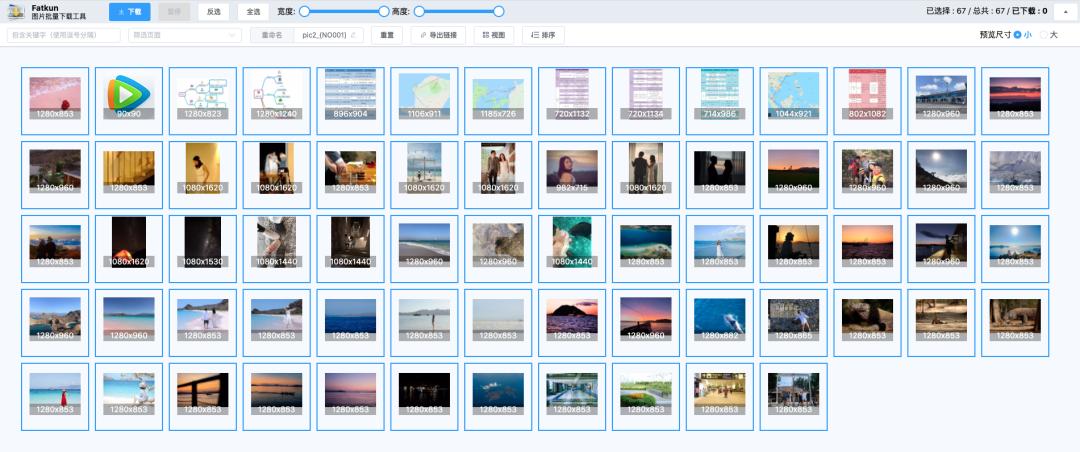The width and height of the screenshot is (1080, 452).
Task: Click the Fatkun logo icon
Action: point(16,12)
